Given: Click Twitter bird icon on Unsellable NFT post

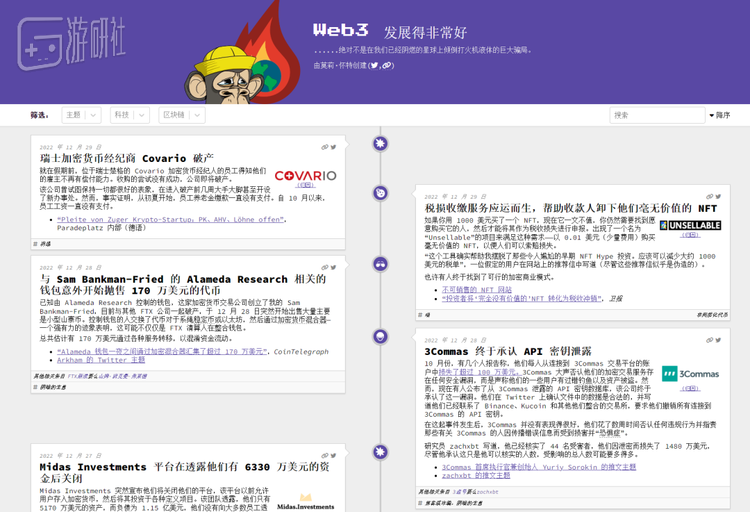Looking at the screenshot, I should [x=718, y=197].
